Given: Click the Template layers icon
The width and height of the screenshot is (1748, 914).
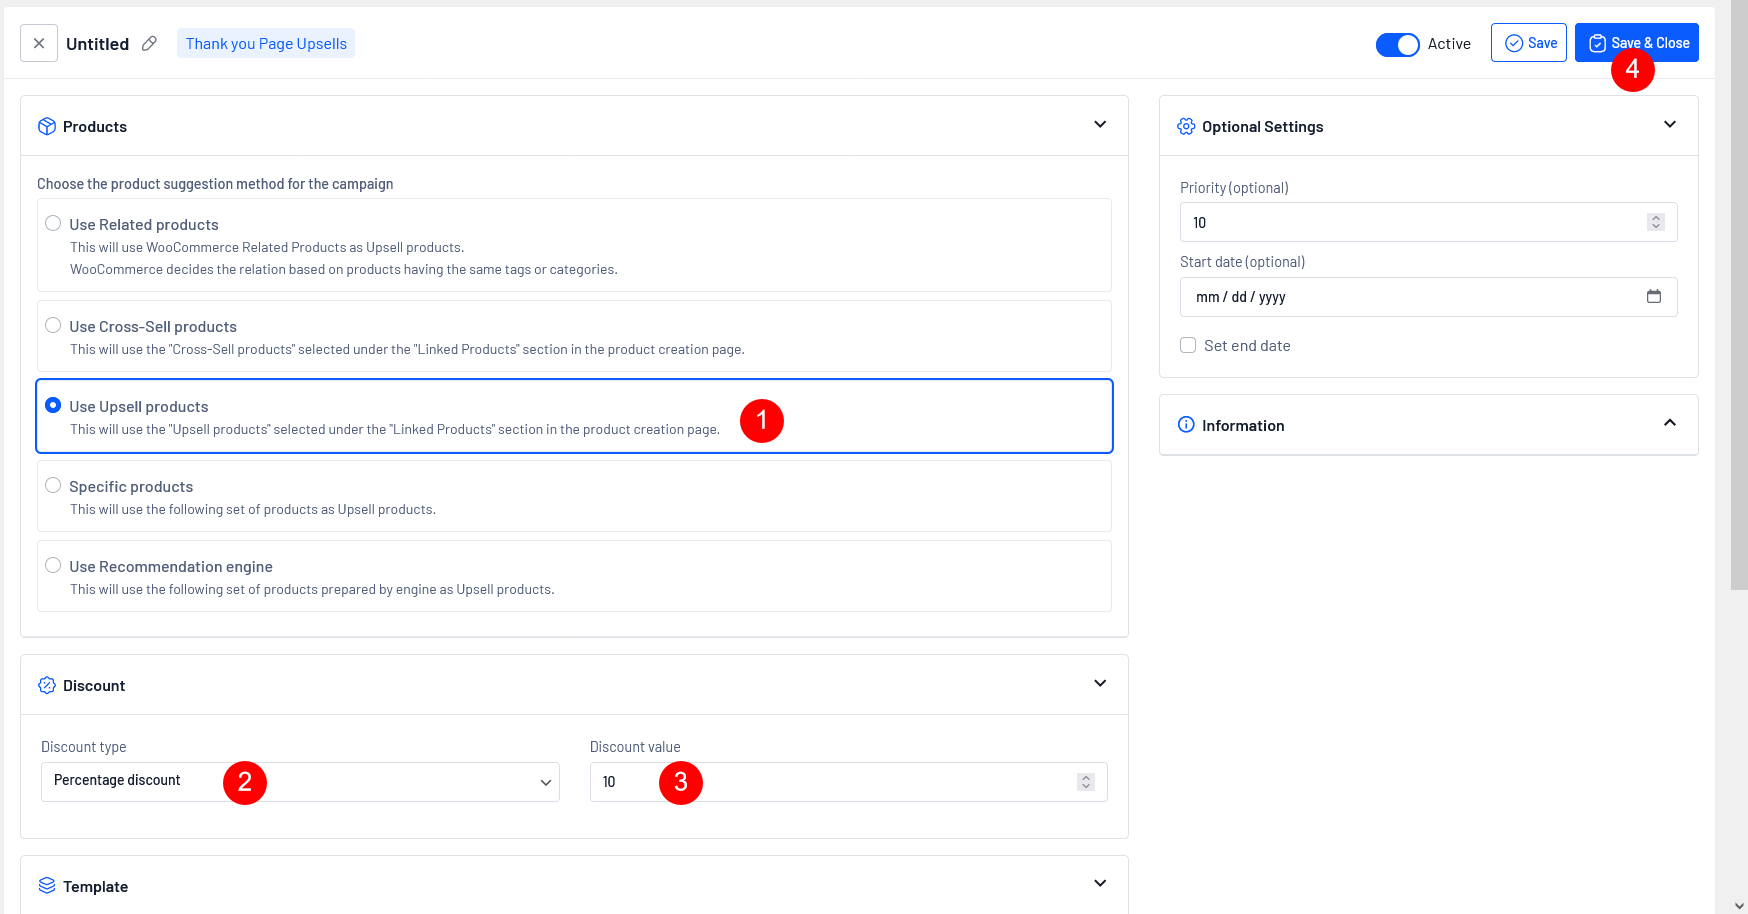Looking at the screenshot, I should (47, 886).
